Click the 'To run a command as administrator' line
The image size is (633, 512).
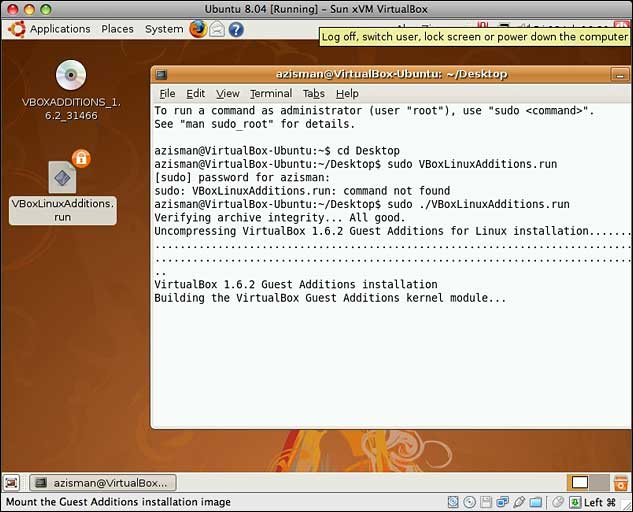click(374, 111)
